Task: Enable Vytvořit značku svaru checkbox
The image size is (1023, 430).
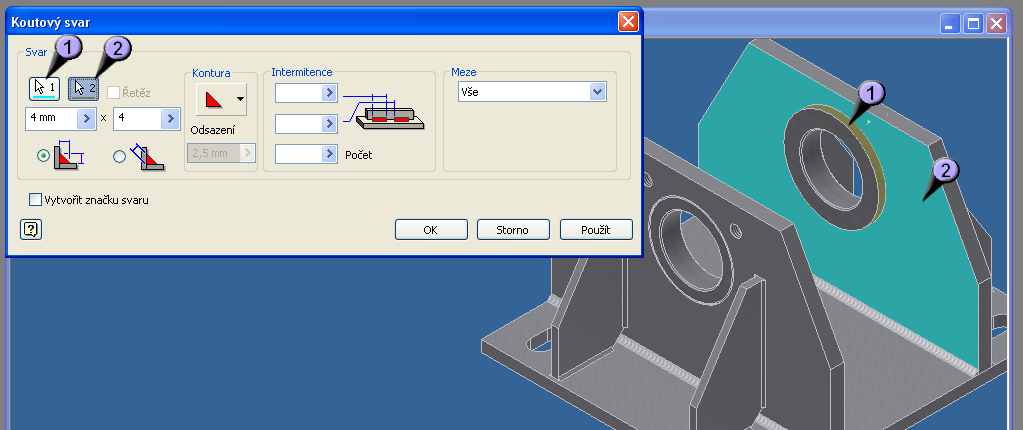Action: [37, 200]
